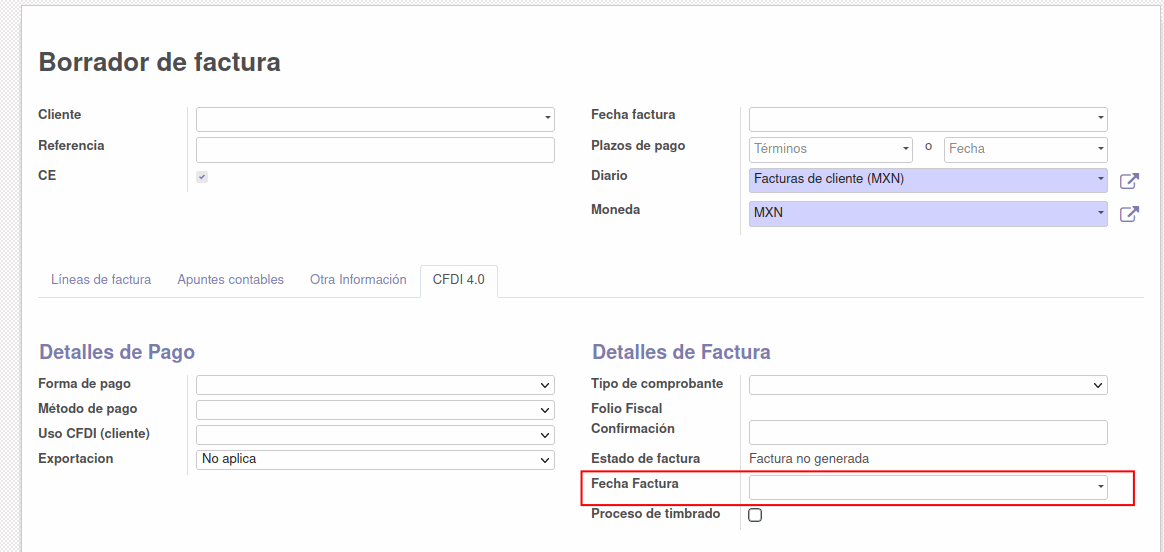
Task: Select the Exportacion dropdown showing No aplica
Action: [375, 459]
